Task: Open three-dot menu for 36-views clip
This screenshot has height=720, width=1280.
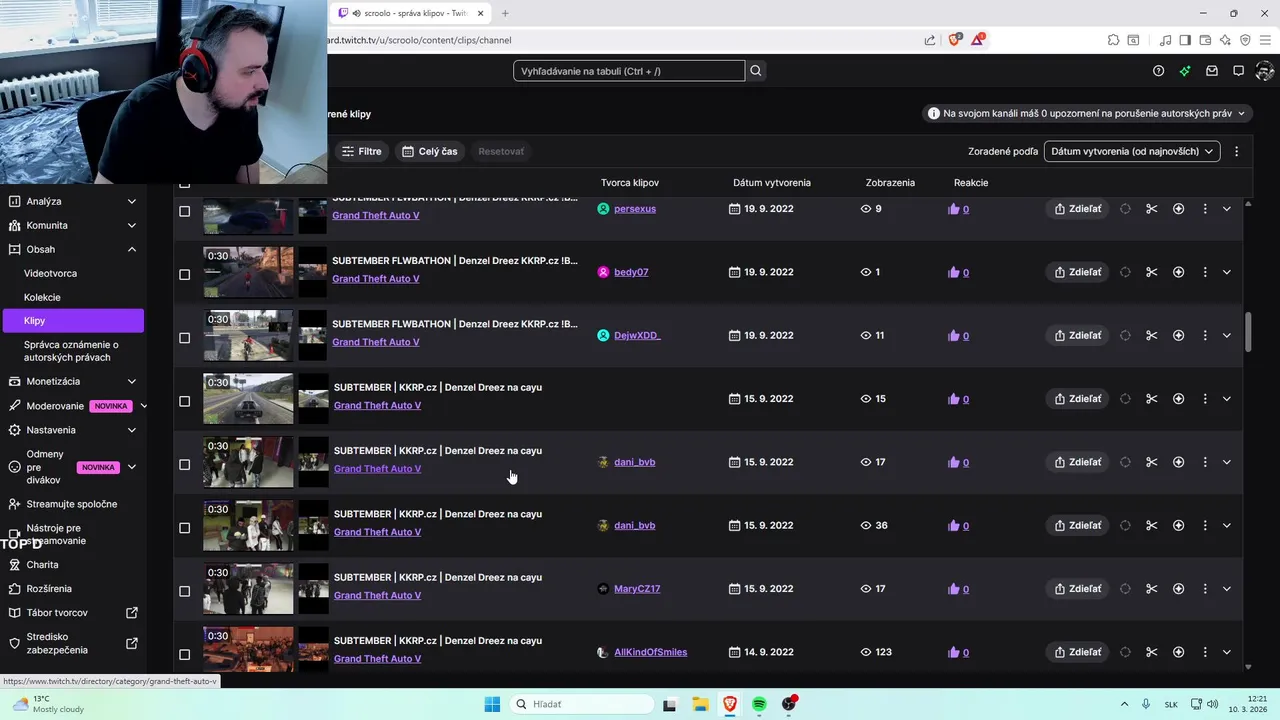Action: tap(1205, 525)
